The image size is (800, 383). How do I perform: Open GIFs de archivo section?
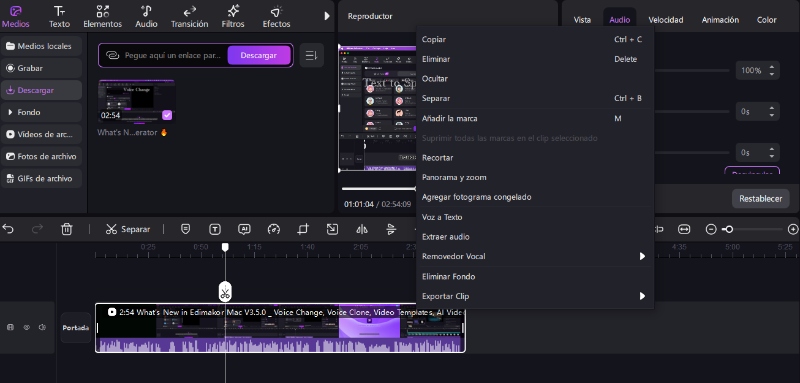(x=41, y=178)
